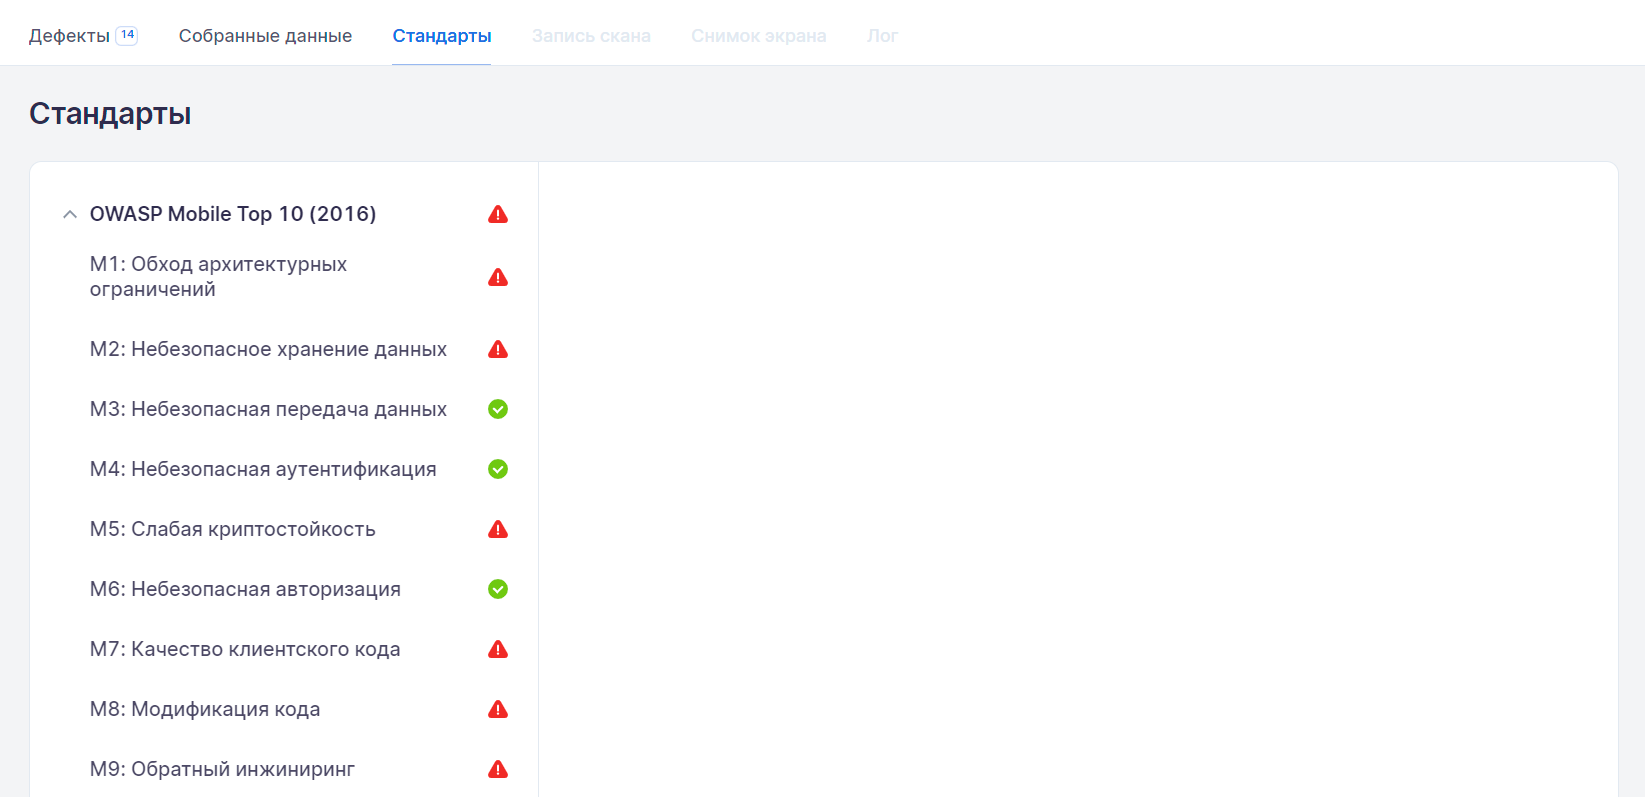The height and width of the screenshot is (797, 1645).
Task: Click the green checkmark icon for M3
Action: coord(498,409)
